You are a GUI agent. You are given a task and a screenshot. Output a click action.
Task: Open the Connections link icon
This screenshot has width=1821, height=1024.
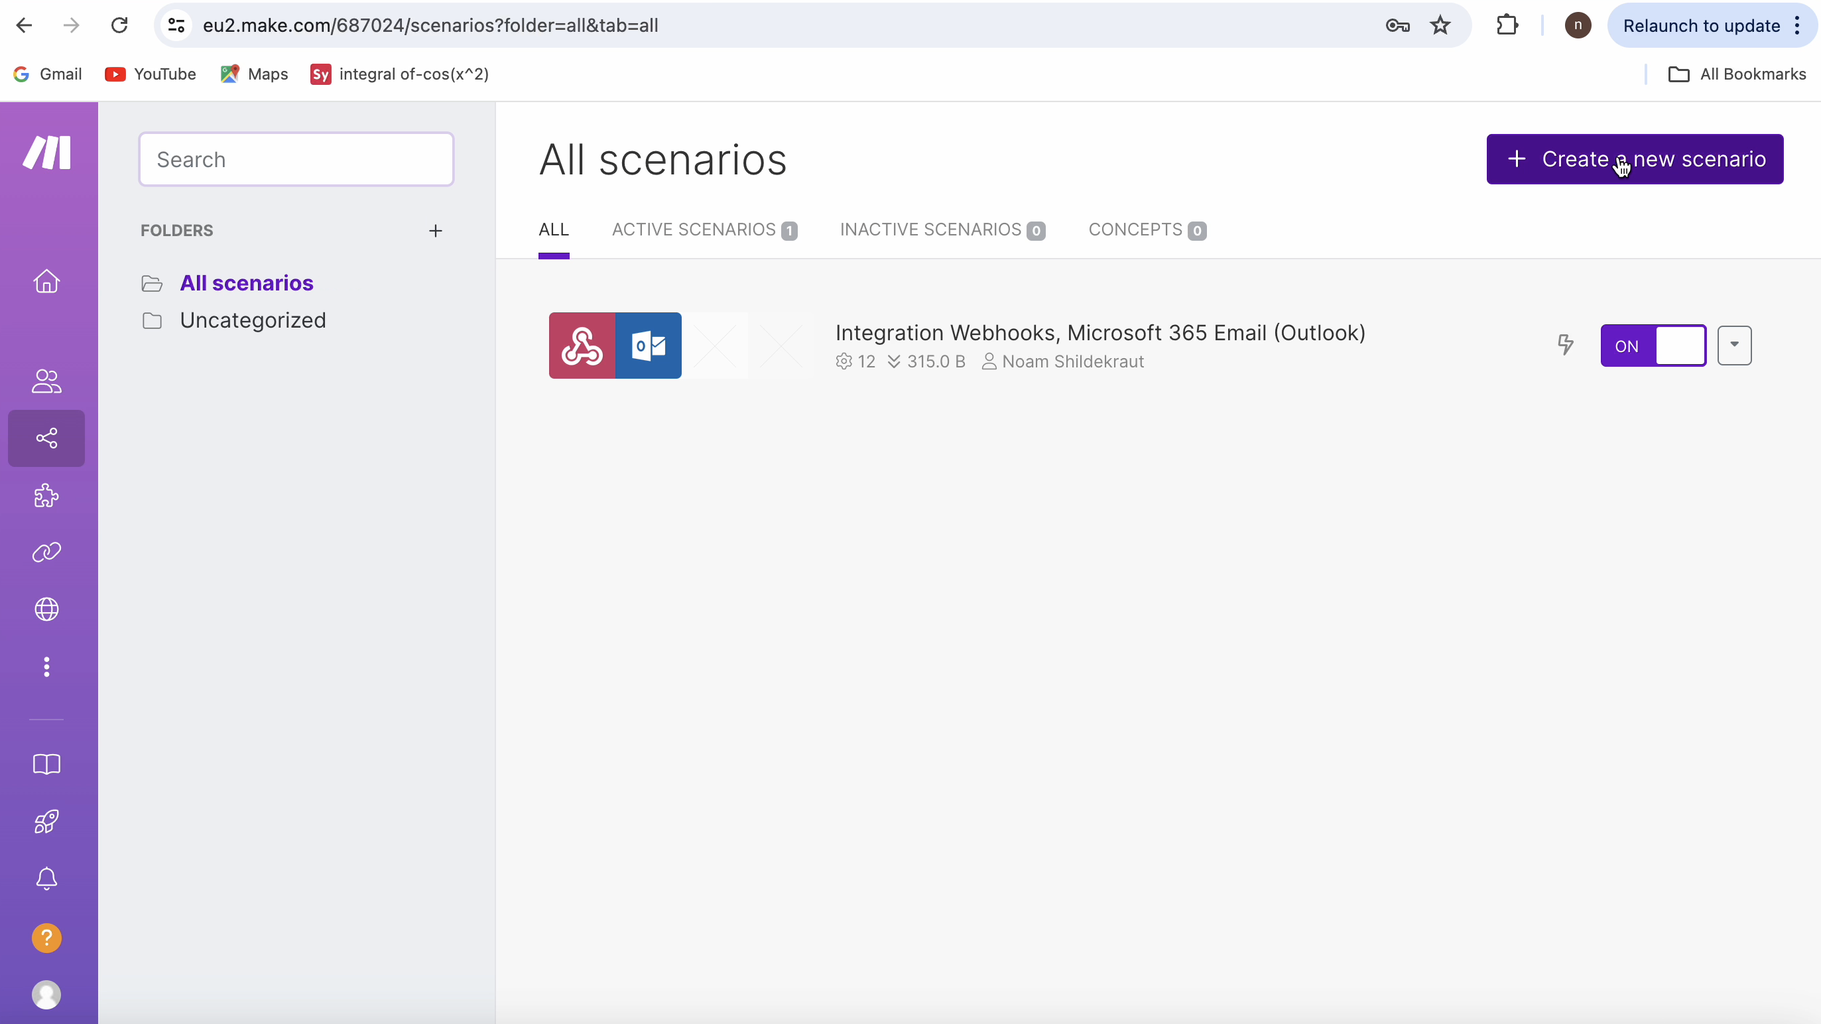47,552
